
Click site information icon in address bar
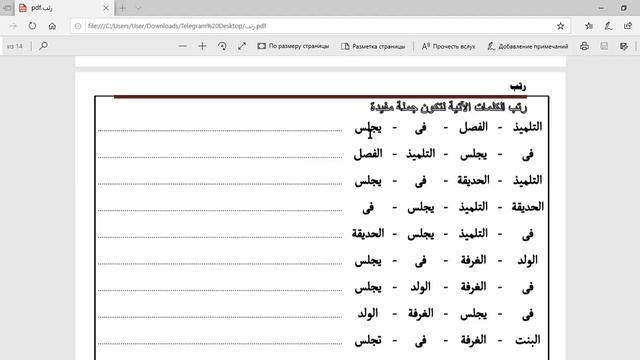(78, 26)
